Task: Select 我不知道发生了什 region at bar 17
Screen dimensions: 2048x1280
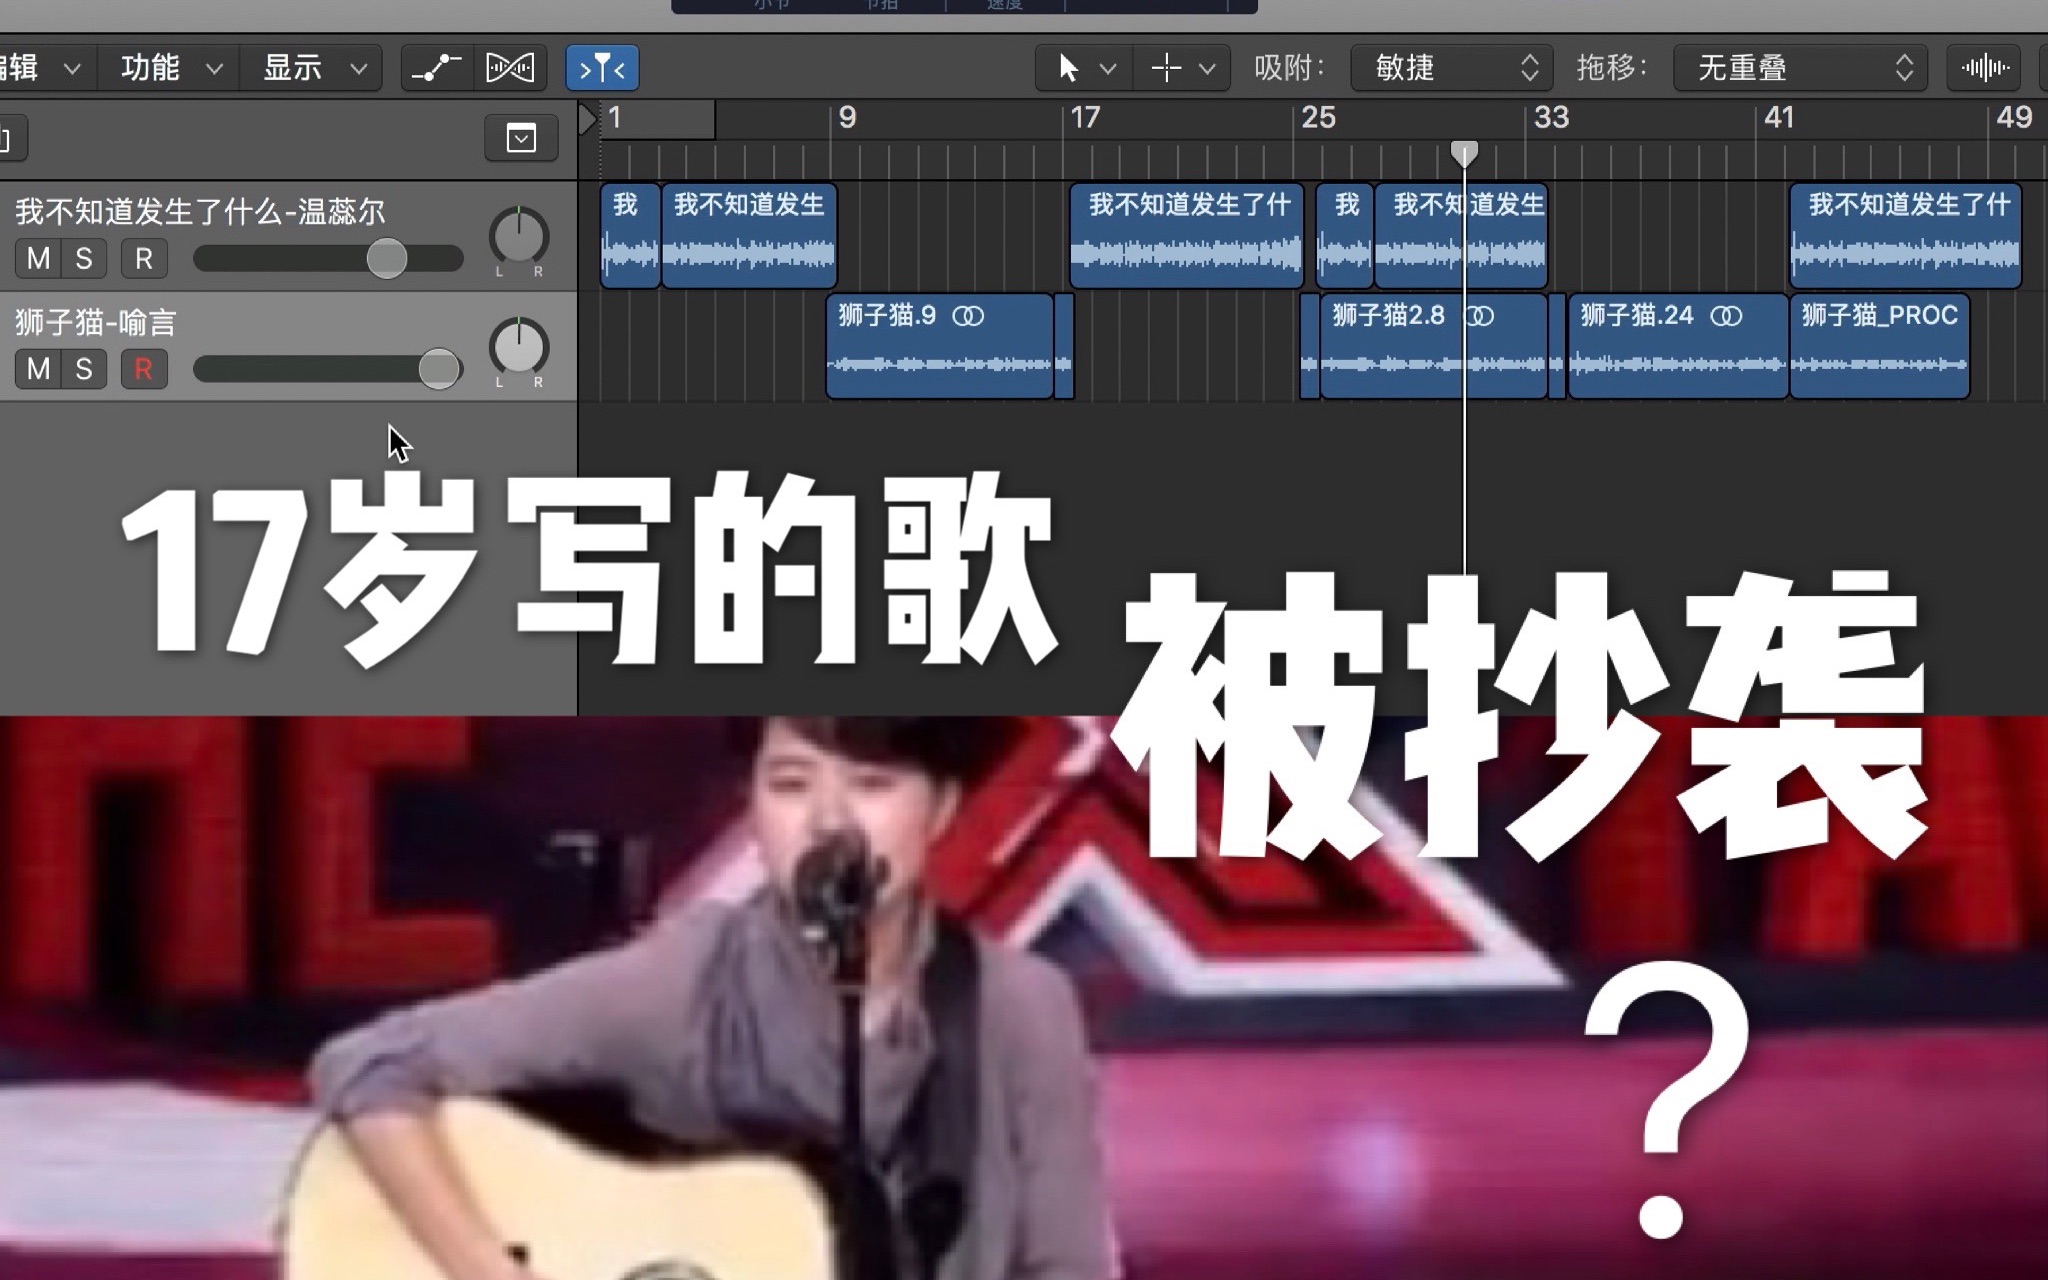Action: (x=1187, y=236)
